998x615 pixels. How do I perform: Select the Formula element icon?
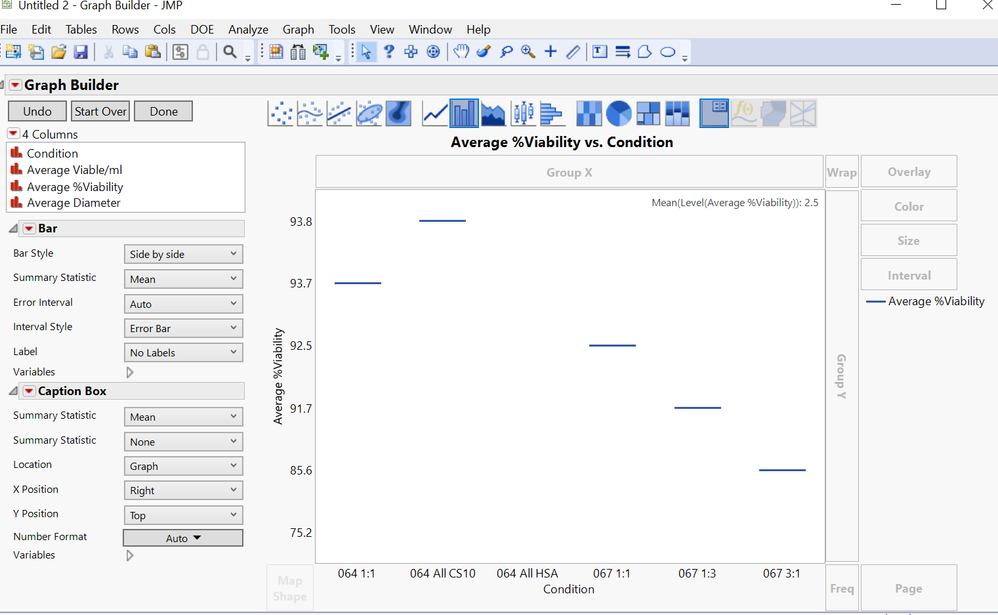tap(744, 113)
